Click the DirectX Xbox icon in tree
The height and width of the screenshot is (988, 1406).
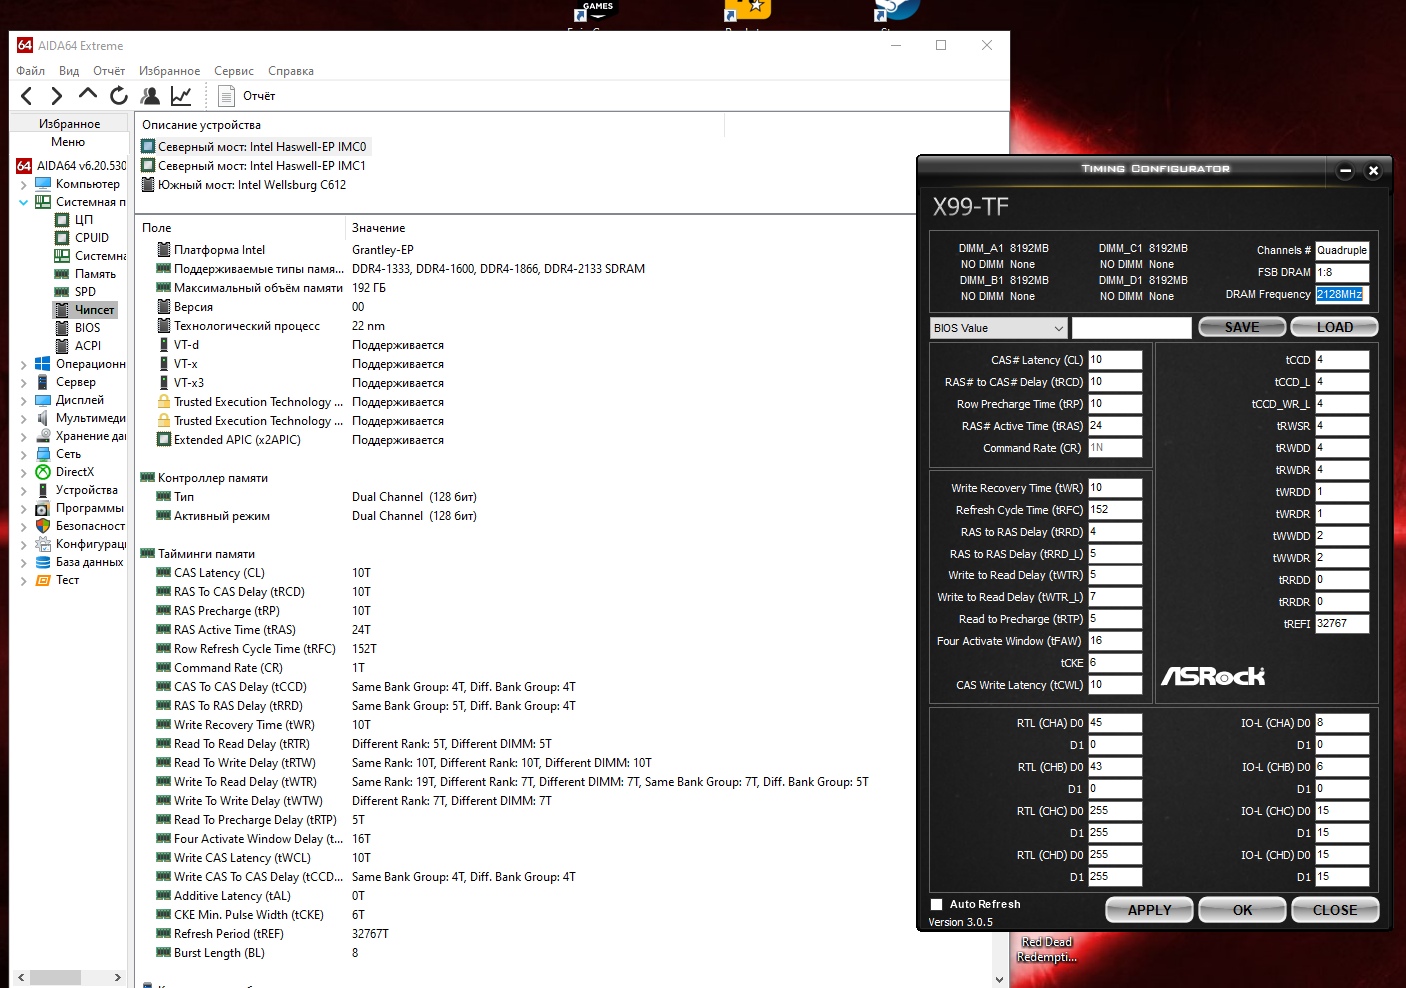point(43,472)
